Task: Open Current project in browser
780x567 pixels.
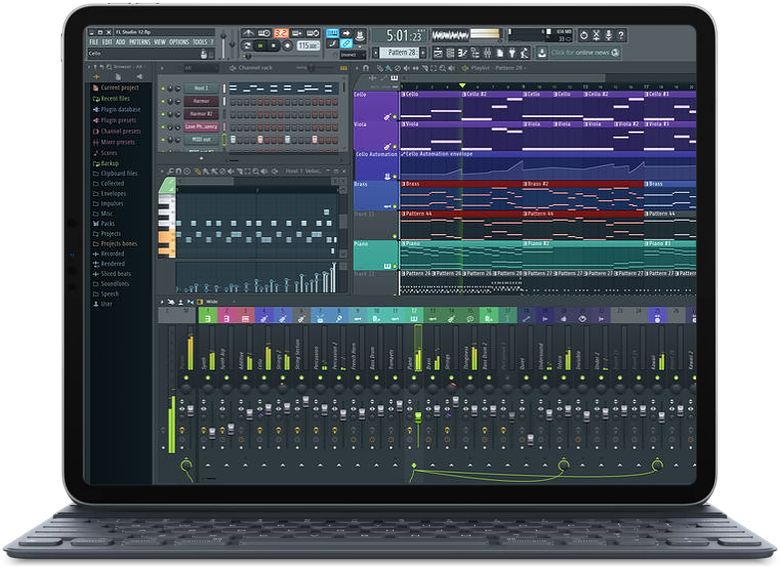Action: (x=115, y=88)
